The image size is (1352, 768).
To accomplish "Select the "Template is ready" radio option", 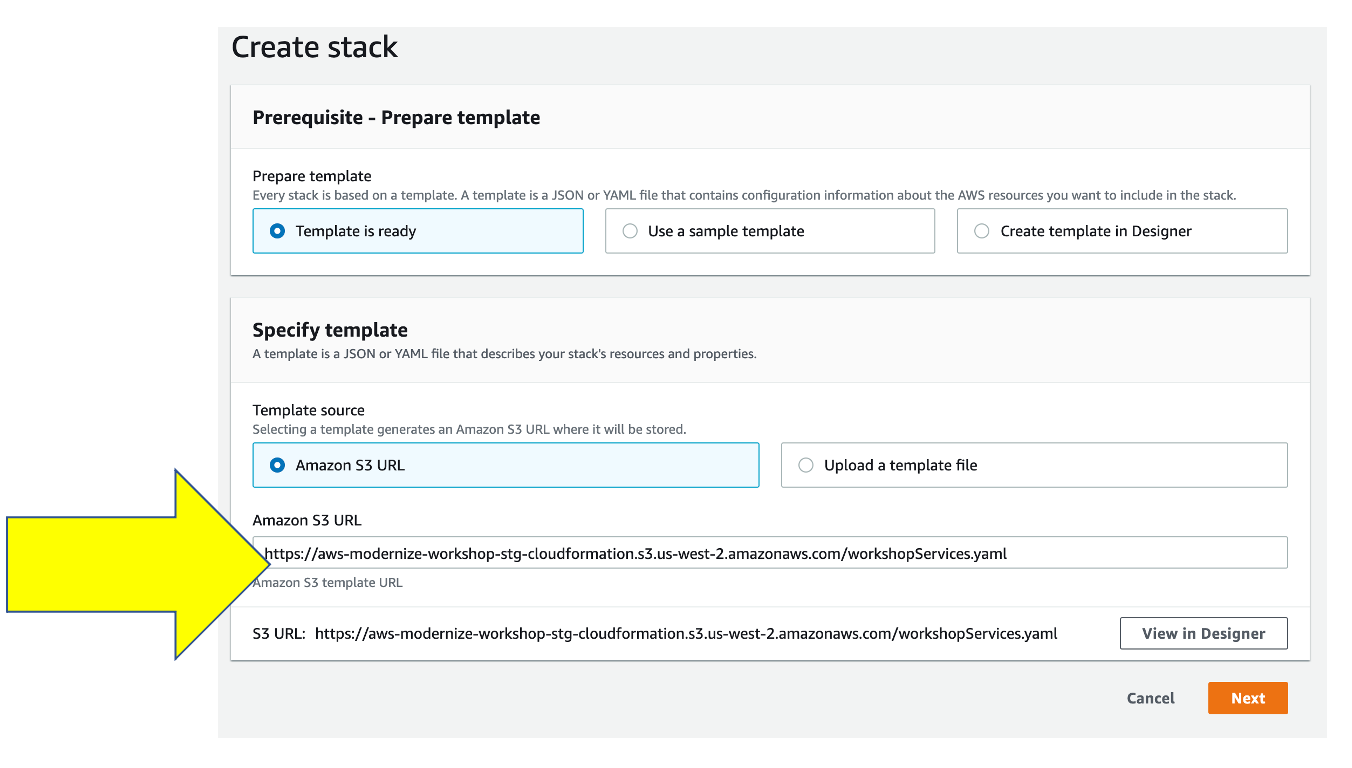I will tap(278, 231).
